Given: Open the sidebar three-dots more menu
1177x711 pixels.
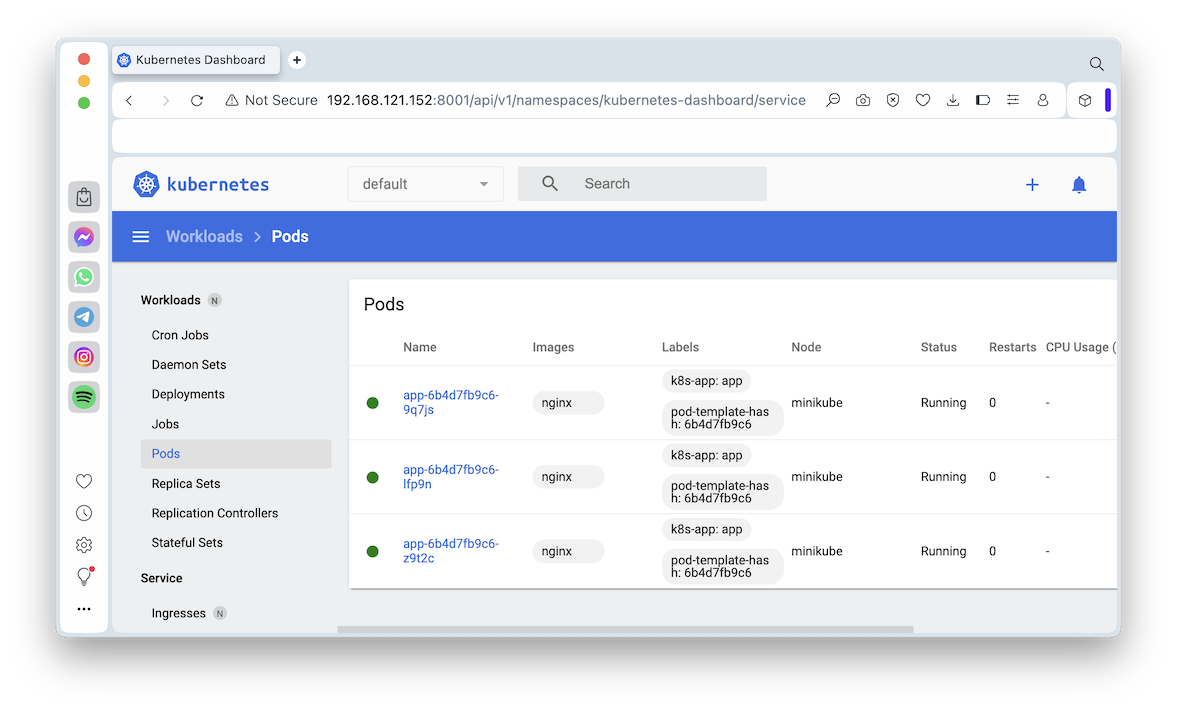Looking at the screenshot, I should pos(84,609).
